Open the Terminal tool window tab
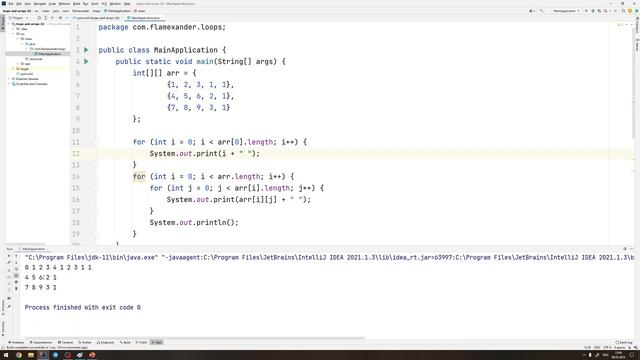 point(65,342)
